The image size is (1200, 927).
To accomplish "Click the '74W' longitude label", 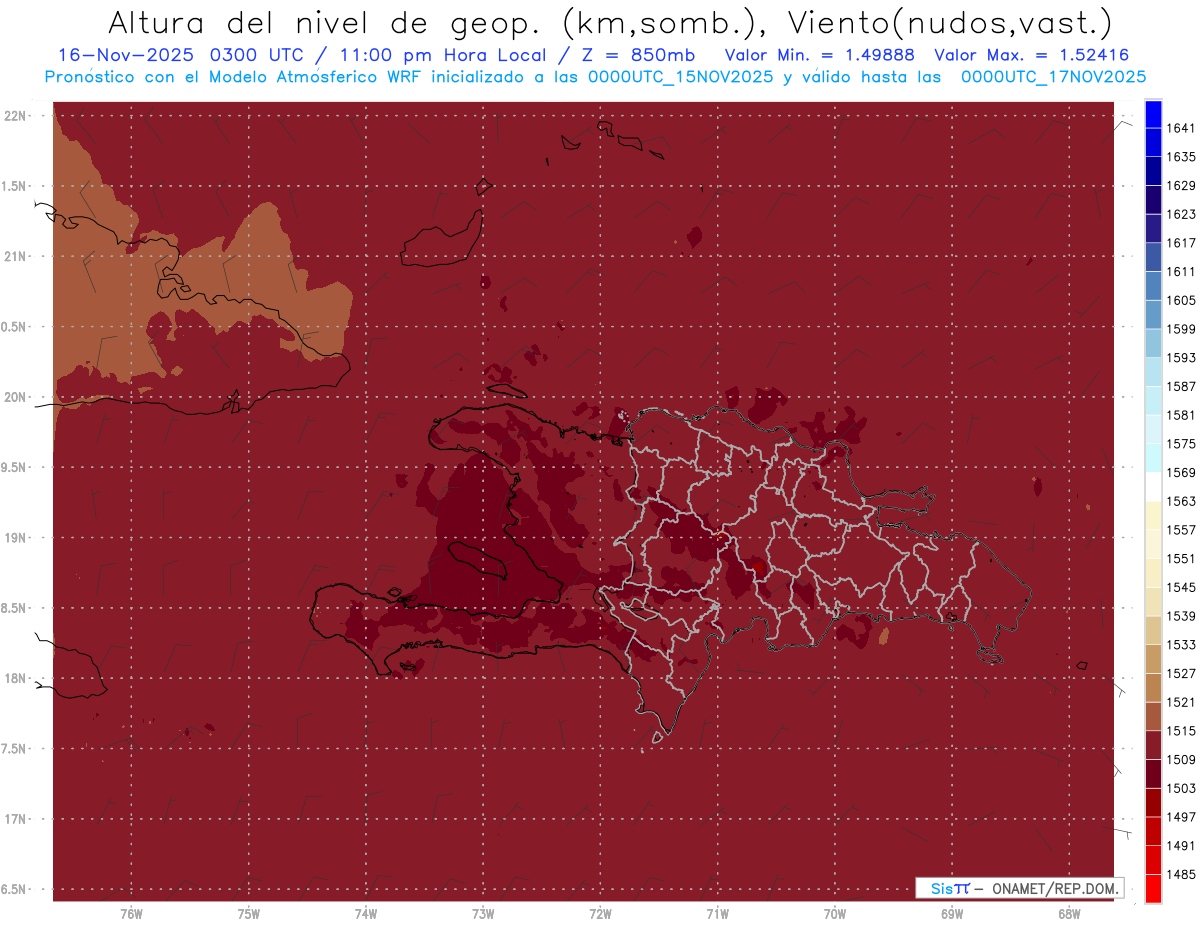I will 366,913.
